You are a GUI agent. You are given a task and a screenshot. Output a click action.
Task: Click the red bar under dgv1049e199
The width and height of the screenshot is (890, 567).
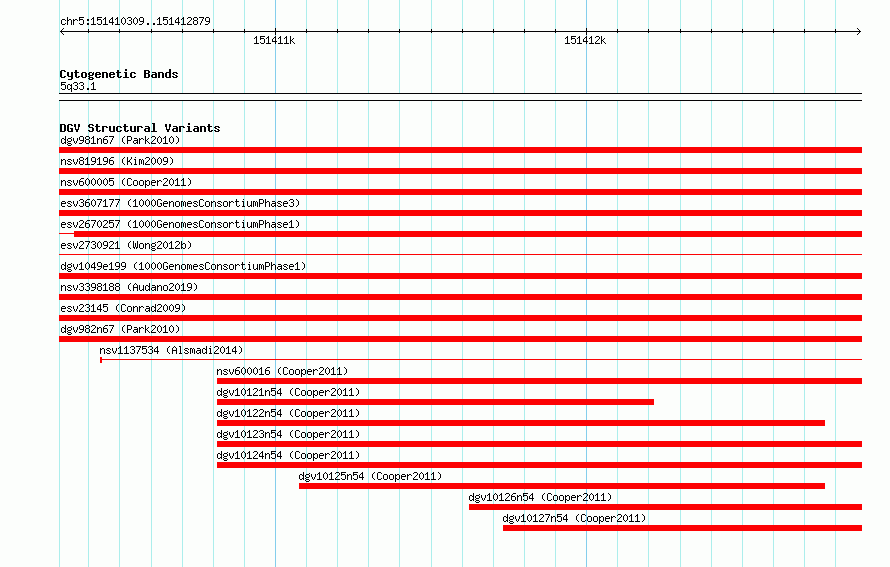(460, 276)
